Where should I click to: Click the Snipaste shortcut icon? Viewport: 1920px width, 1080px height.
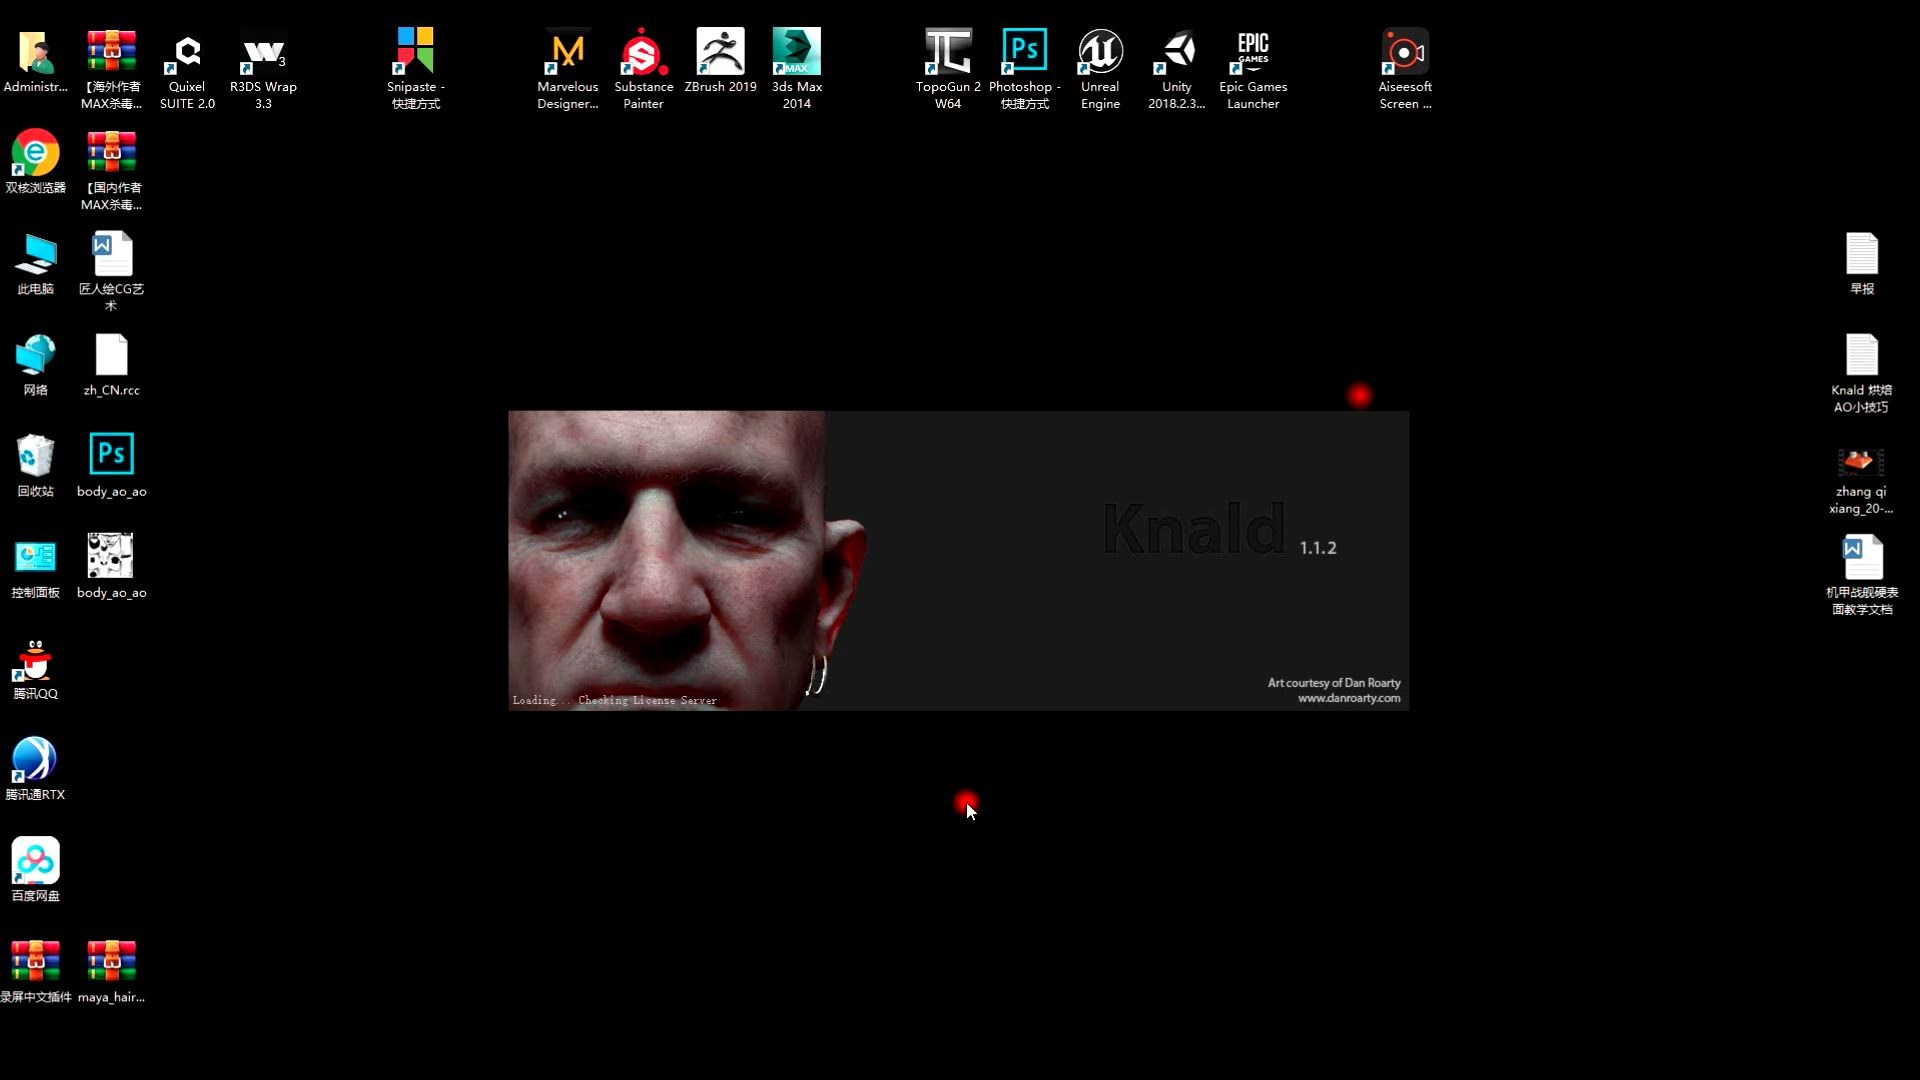(x=415, y=53)
